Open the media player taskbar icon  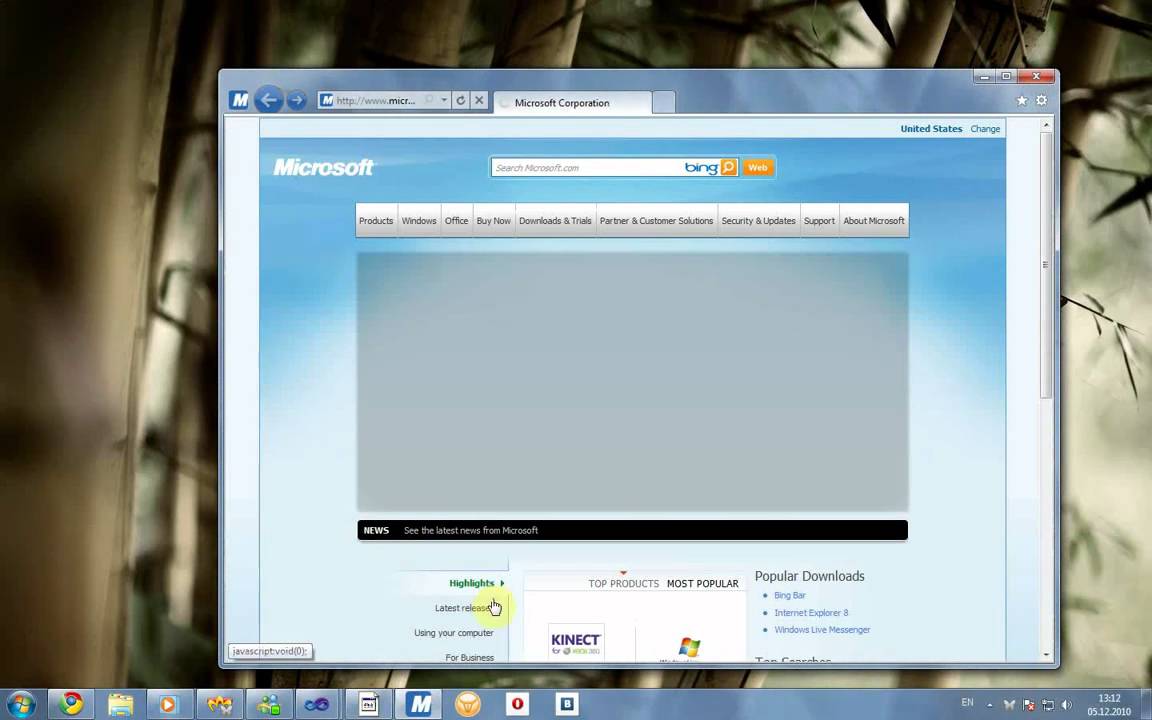(x=169, y=704)
